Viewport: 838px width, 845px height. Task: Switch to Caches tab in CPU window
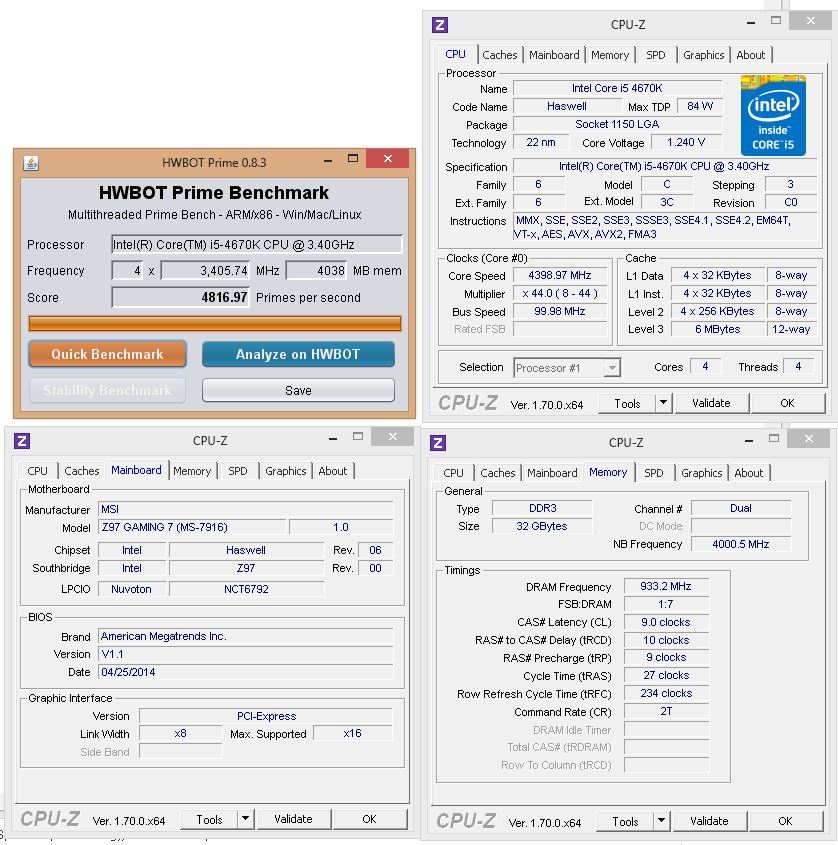[499, 55]
